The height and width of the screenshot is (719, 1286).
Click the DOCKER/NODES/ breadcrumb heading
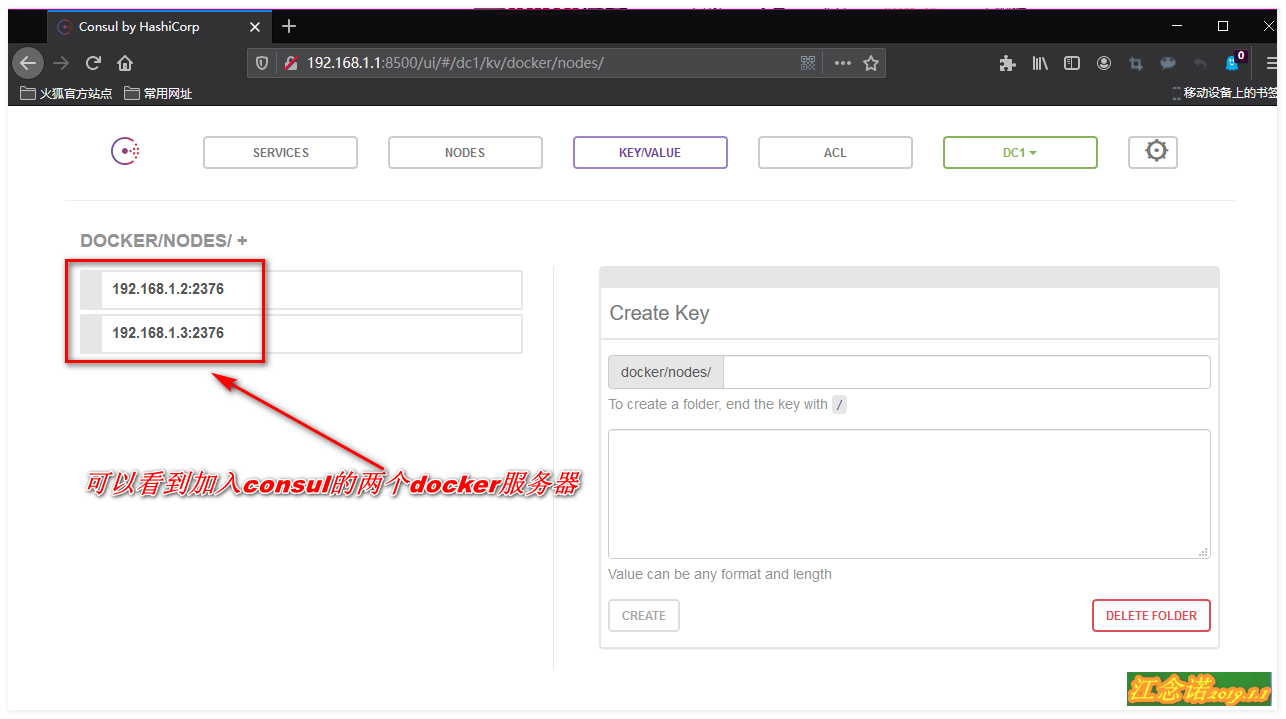156,241
